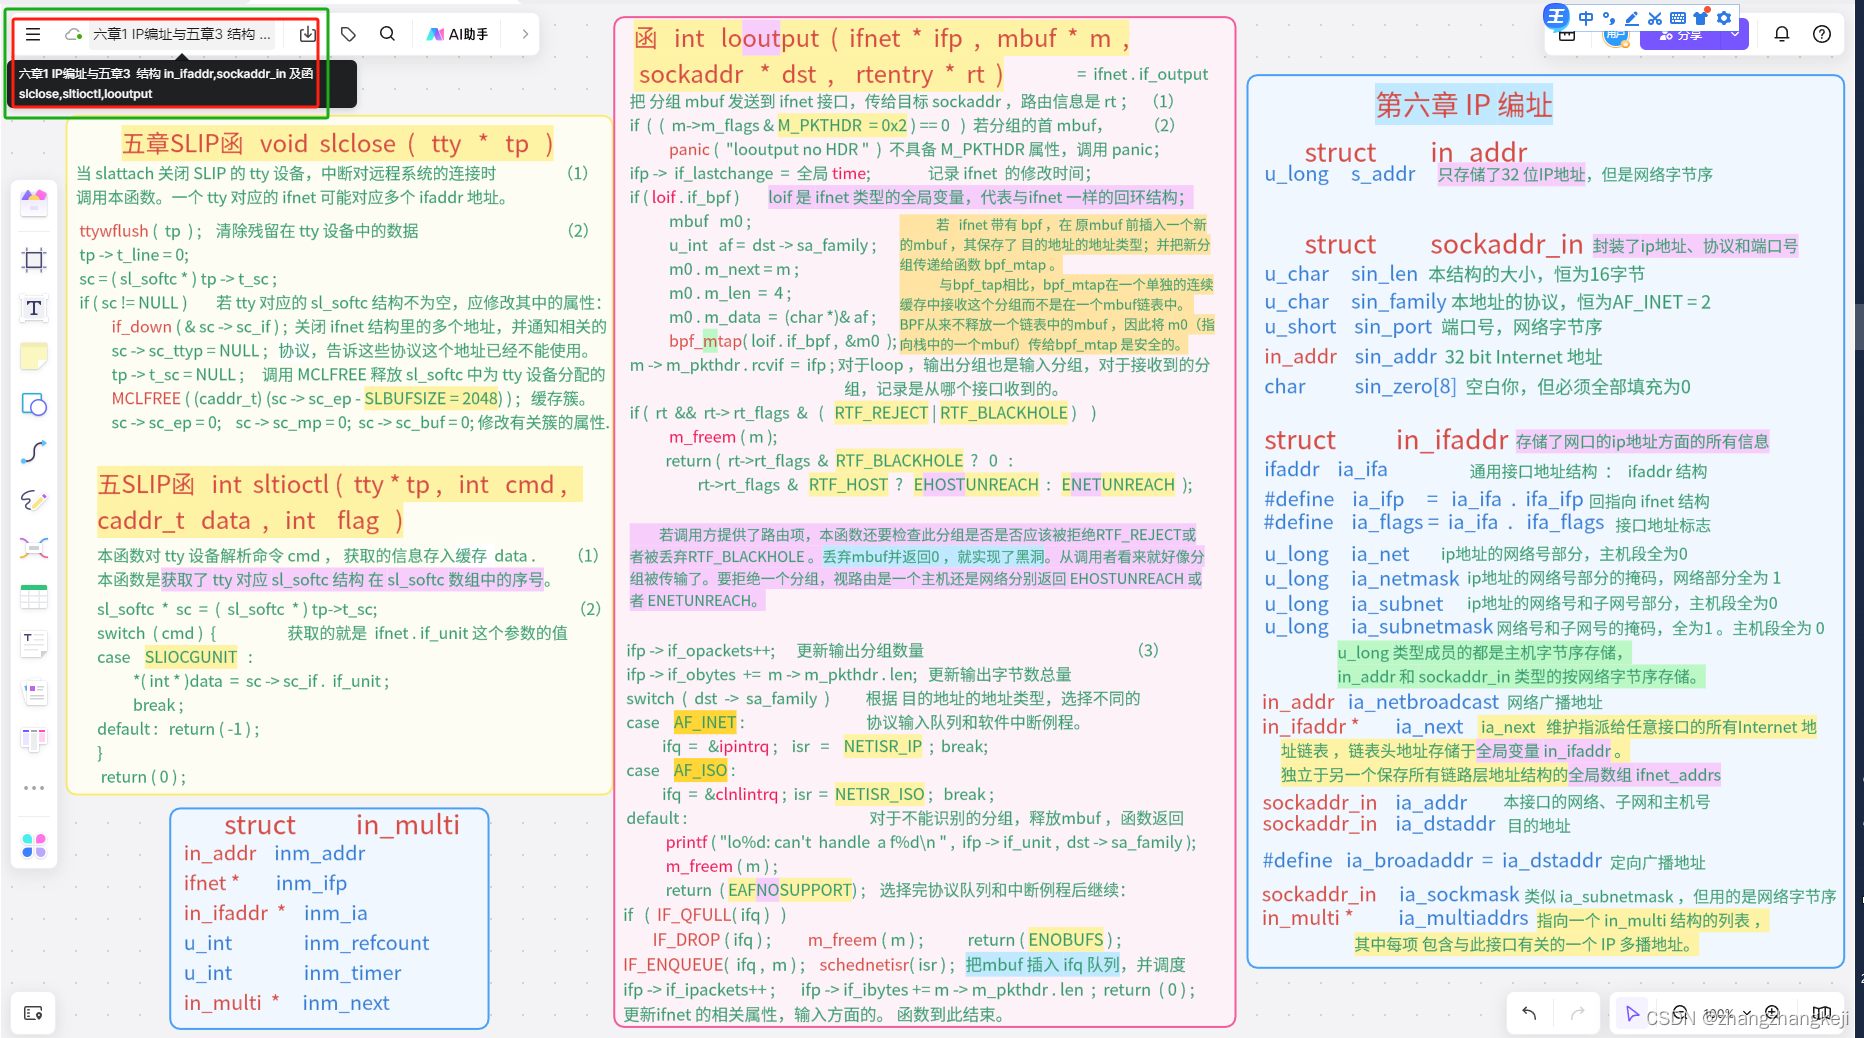Image resolution: width=1864 pixels, height=1038 pixels.
Task: Open the bottom-left outline location panel
Action: tap(33, 1013)
